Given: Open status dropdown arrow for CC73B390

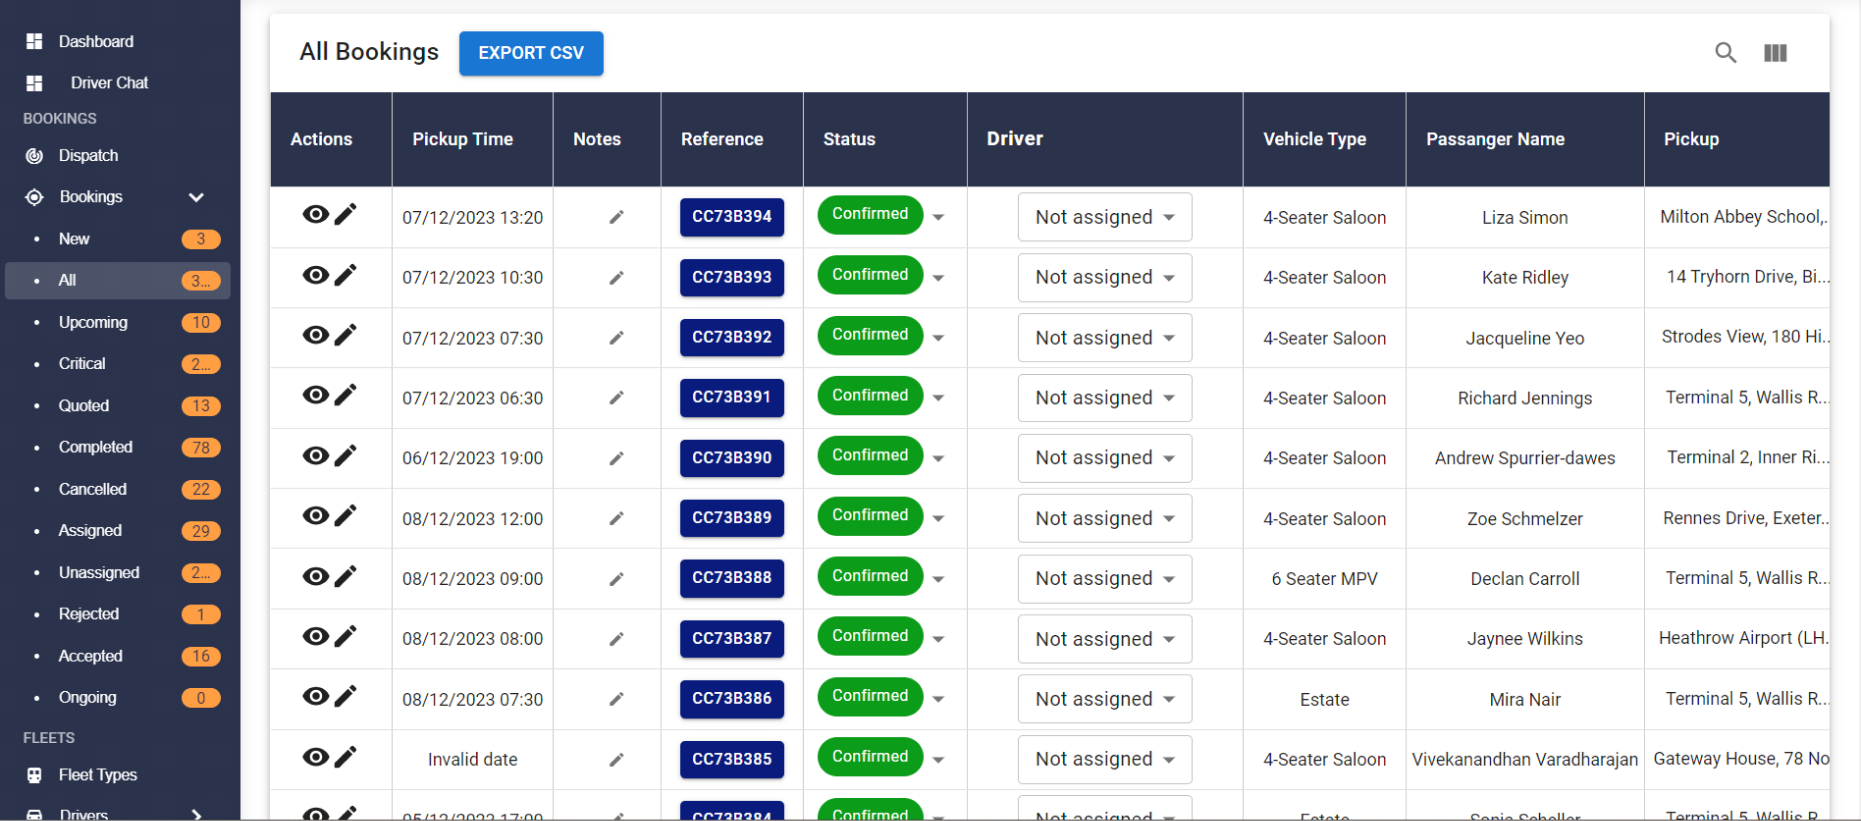Looking at the screenshot, I should click(x=938, y=458).
